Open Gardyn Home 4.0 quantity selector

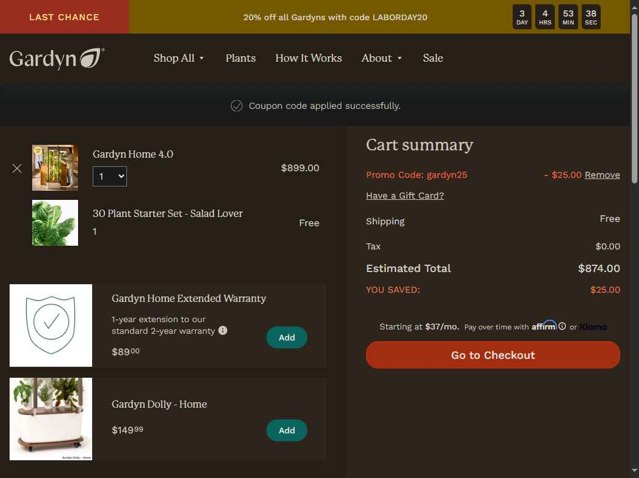point(110,176)
